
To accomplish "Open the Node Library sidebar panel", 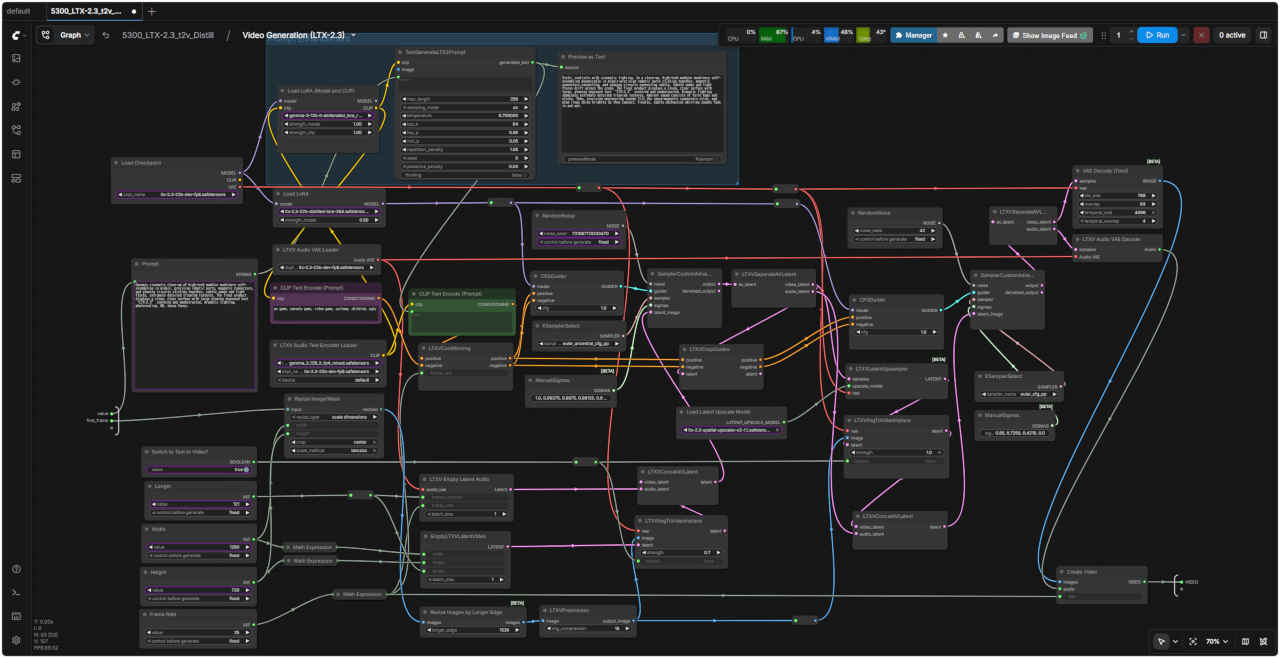I will [x=16, y=82].
